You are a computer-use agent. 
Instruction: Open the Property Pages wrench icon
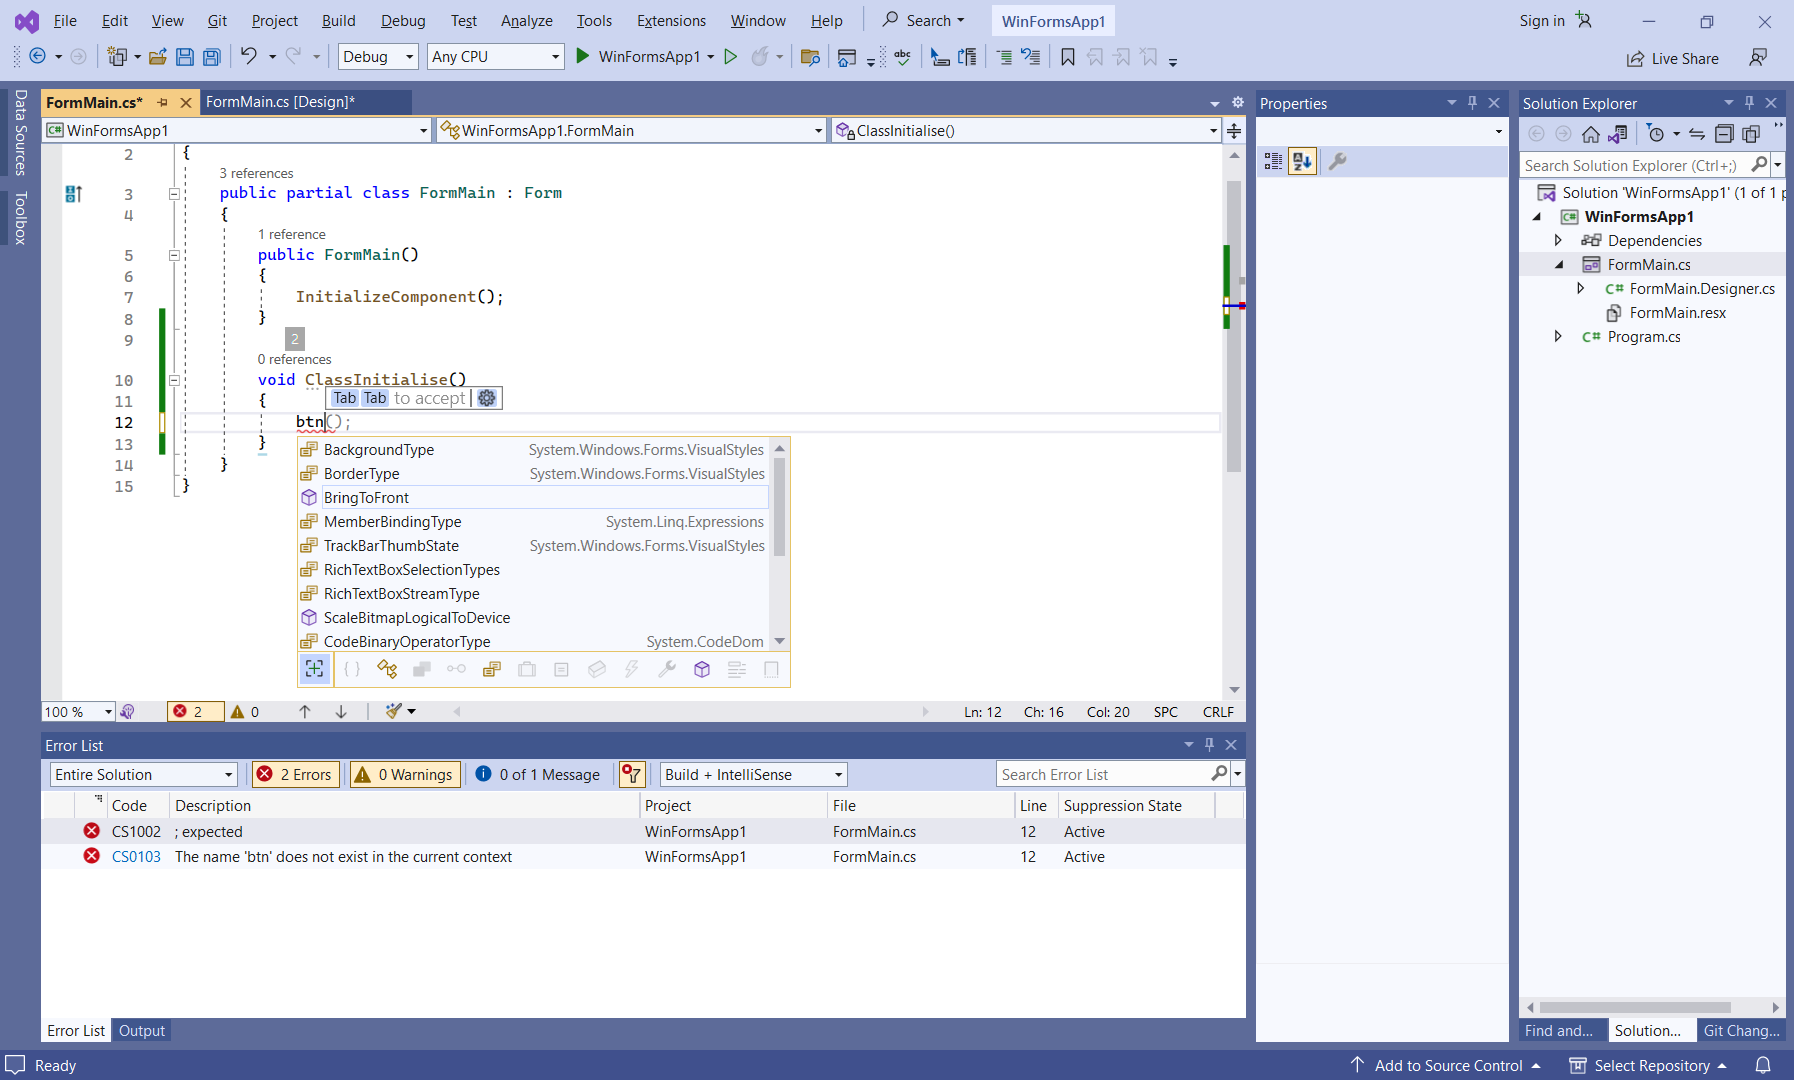[x=1338, y=161]
